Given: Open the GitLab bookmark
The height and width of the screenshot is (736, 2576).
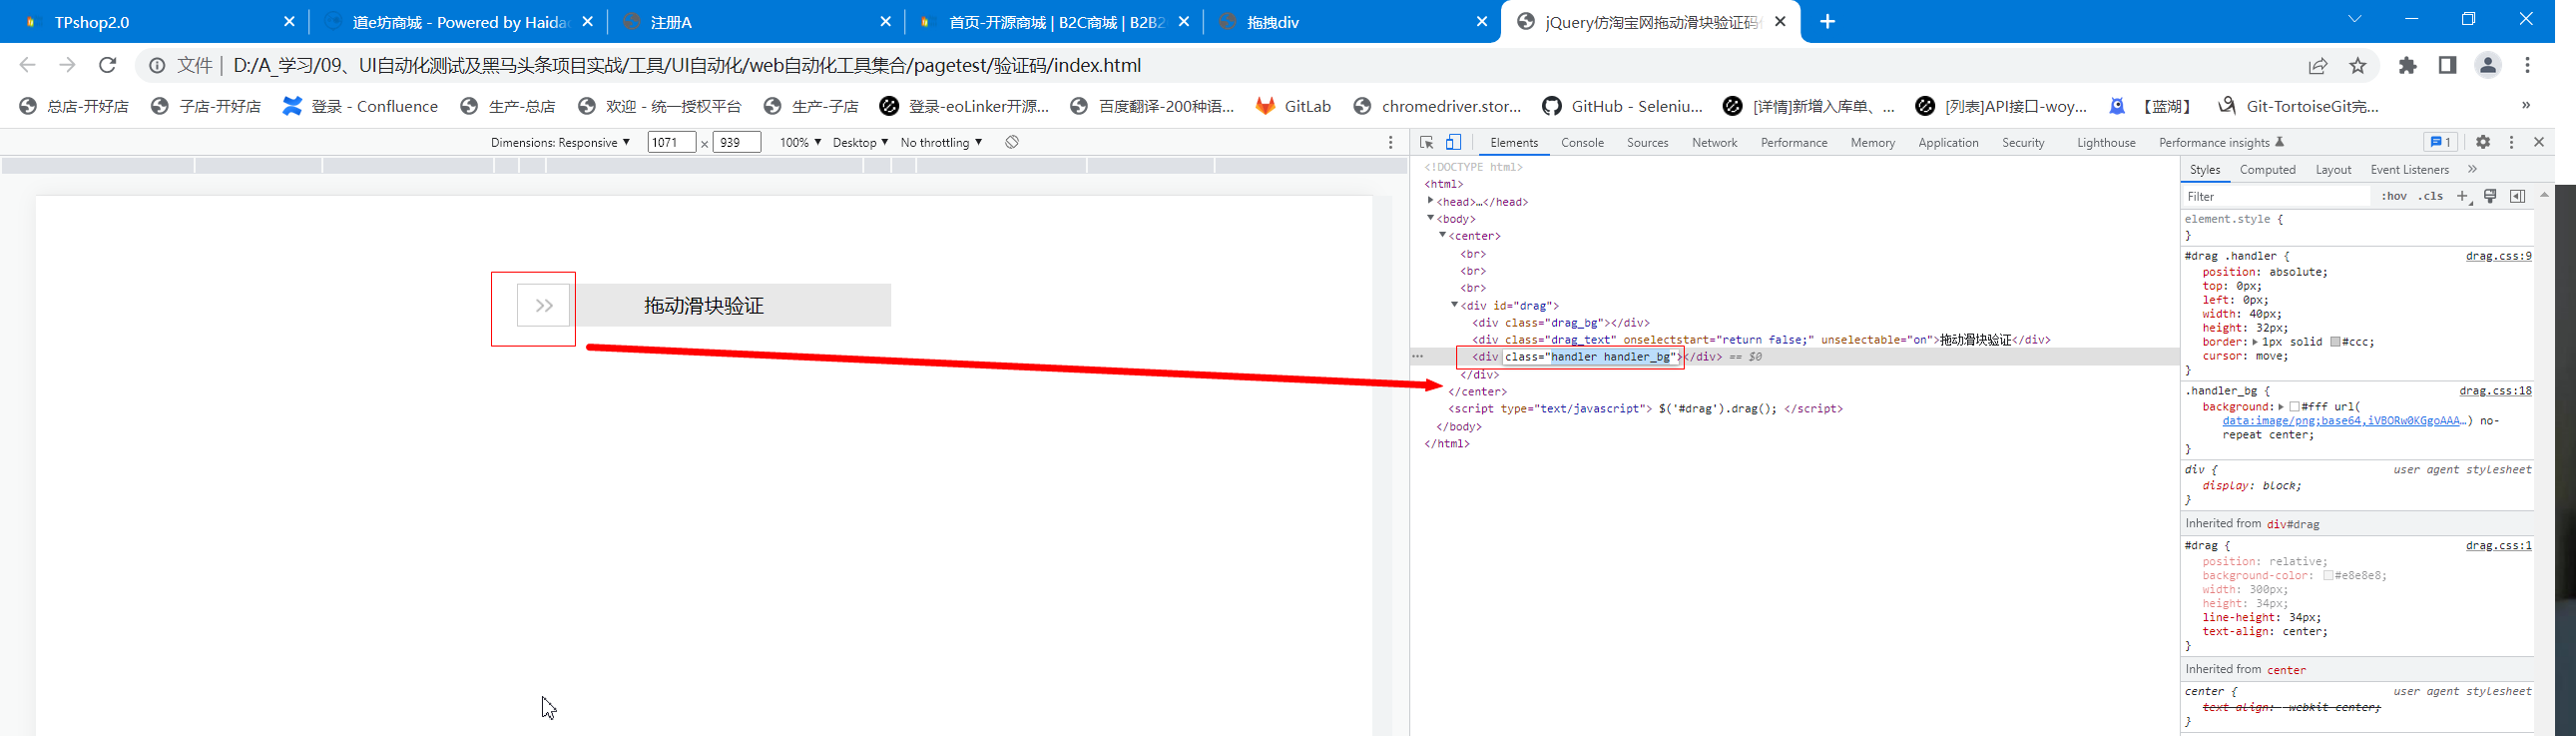Looking at the screenshot, I should 1294,106.
